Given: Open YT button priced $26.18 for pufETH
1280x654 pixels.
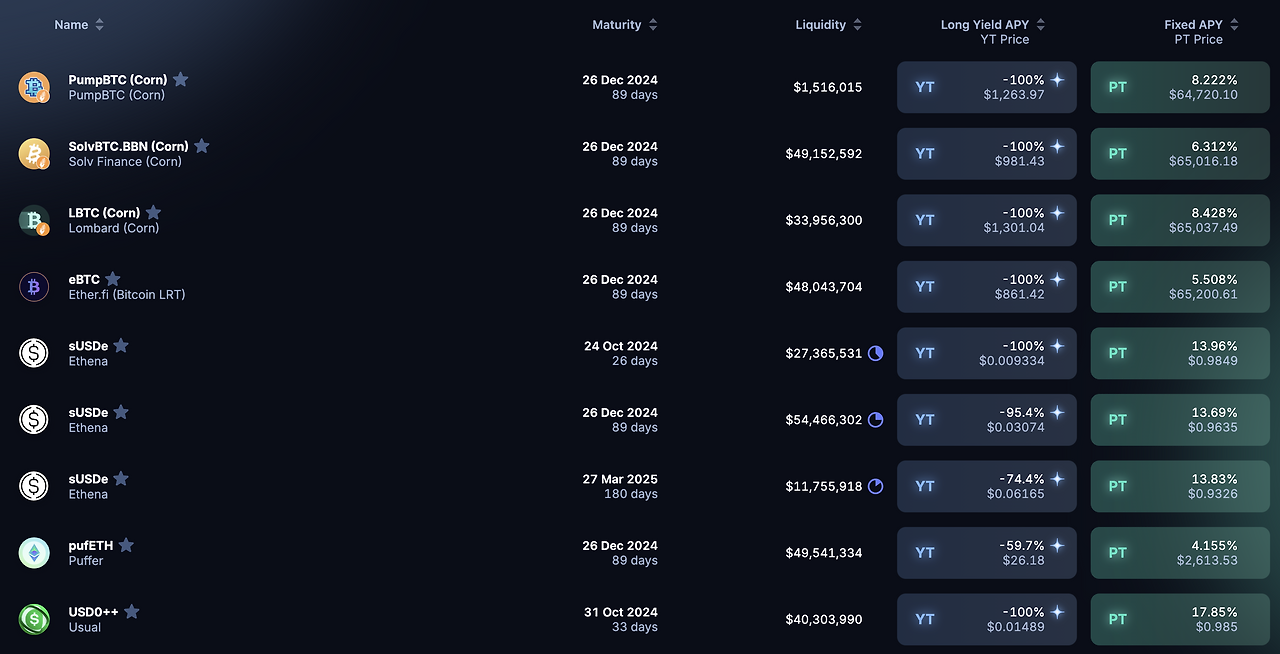Looking at the screenshot, I should [x=987, y=553].
